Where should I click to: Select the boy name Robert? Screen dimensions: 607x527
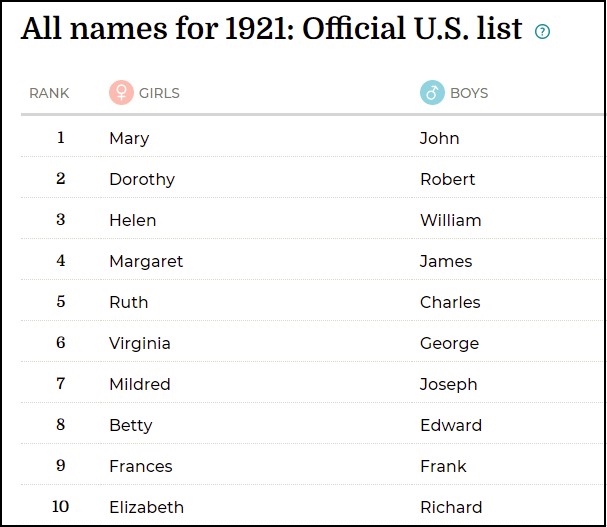(447, 179)
